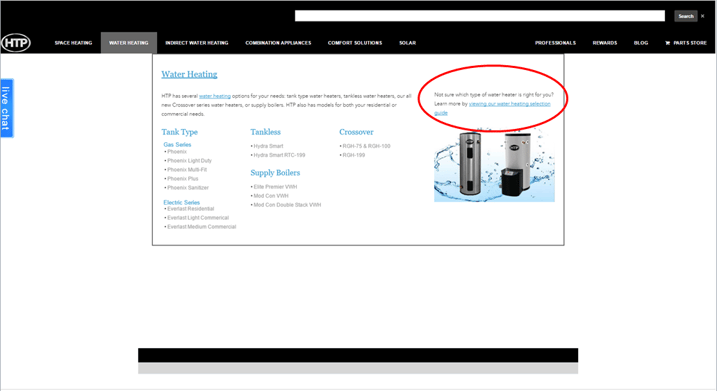
Task: Expand the Combination Appliances menu
Action: click(278, 43)
